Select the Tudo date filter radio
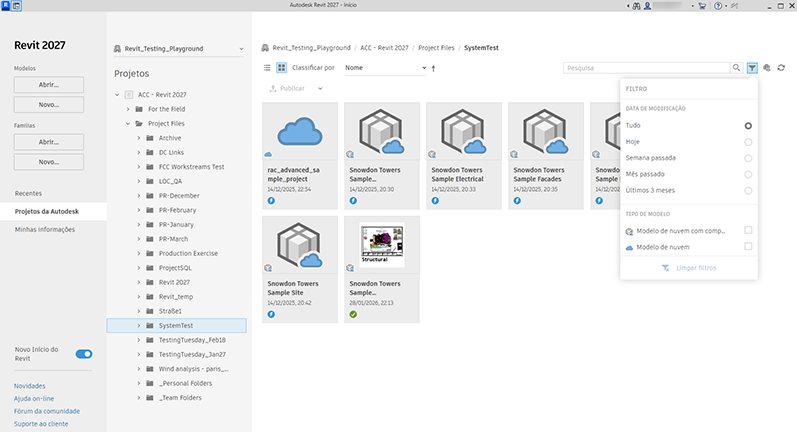The height and width of the screenshot is (432, 797). pyautogui.click(x=748, y=126)
